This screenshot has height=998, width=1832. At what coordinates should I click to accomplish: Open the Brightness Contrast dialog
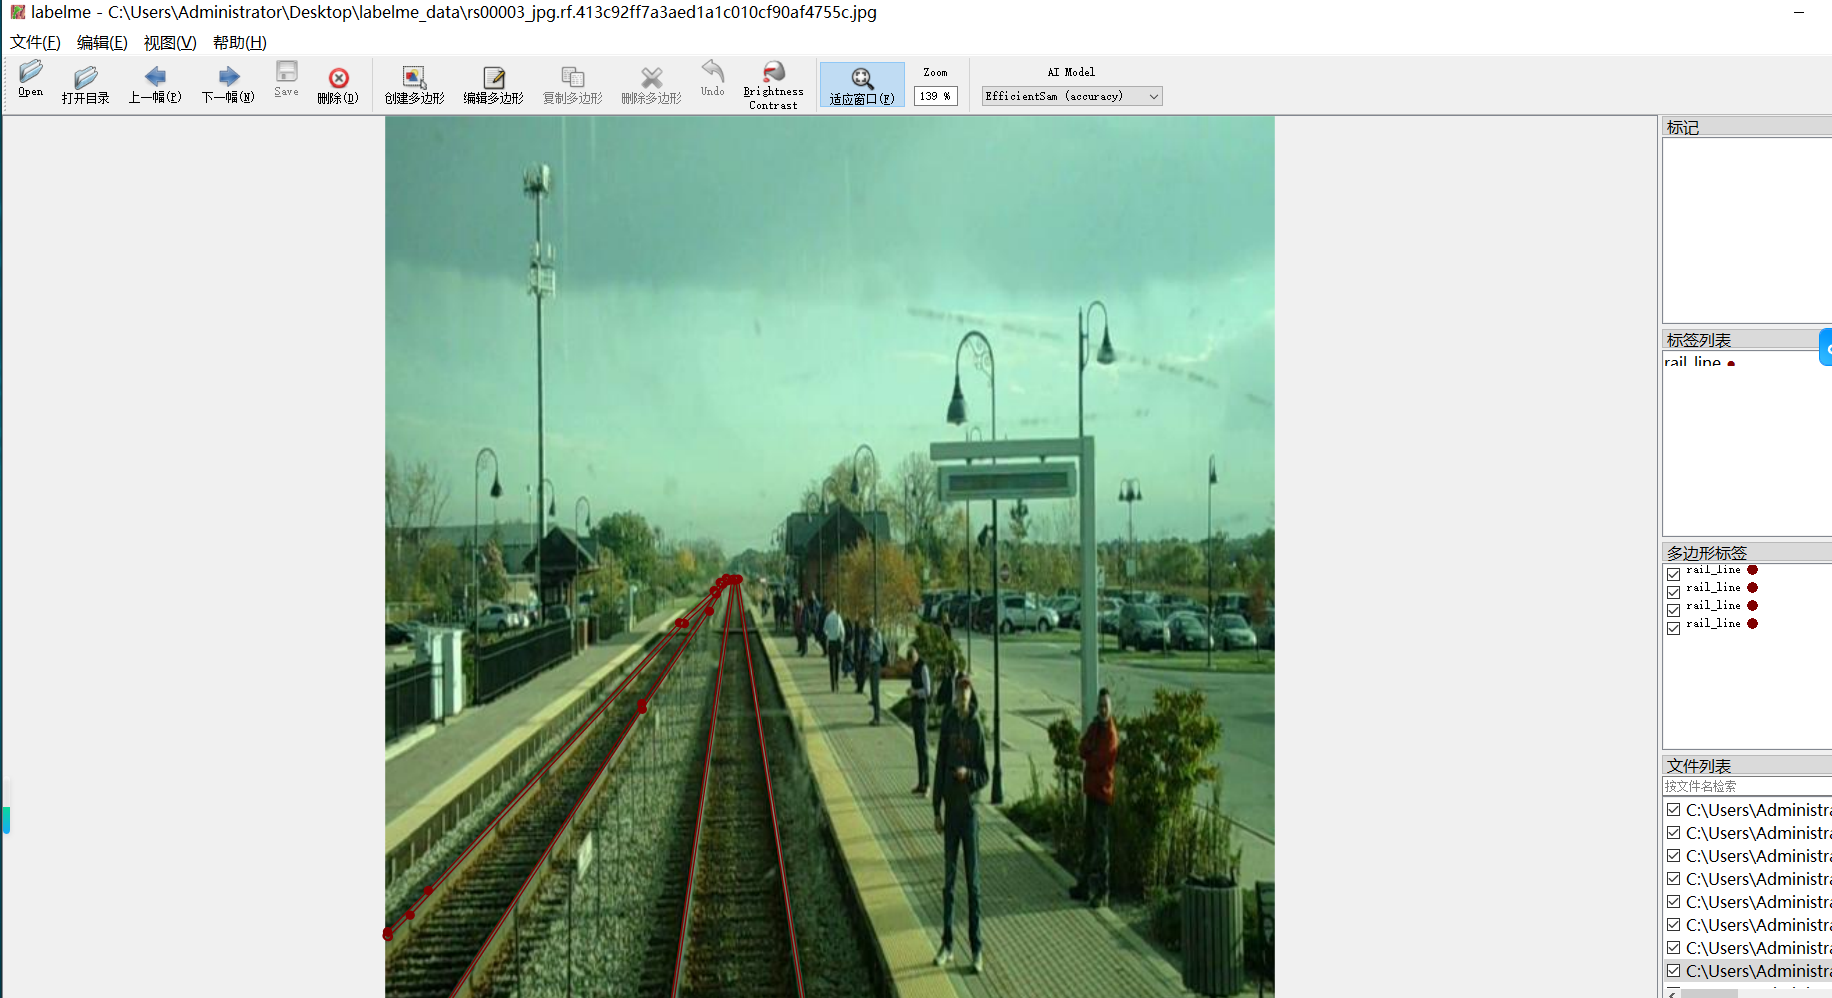coord(773,84)
